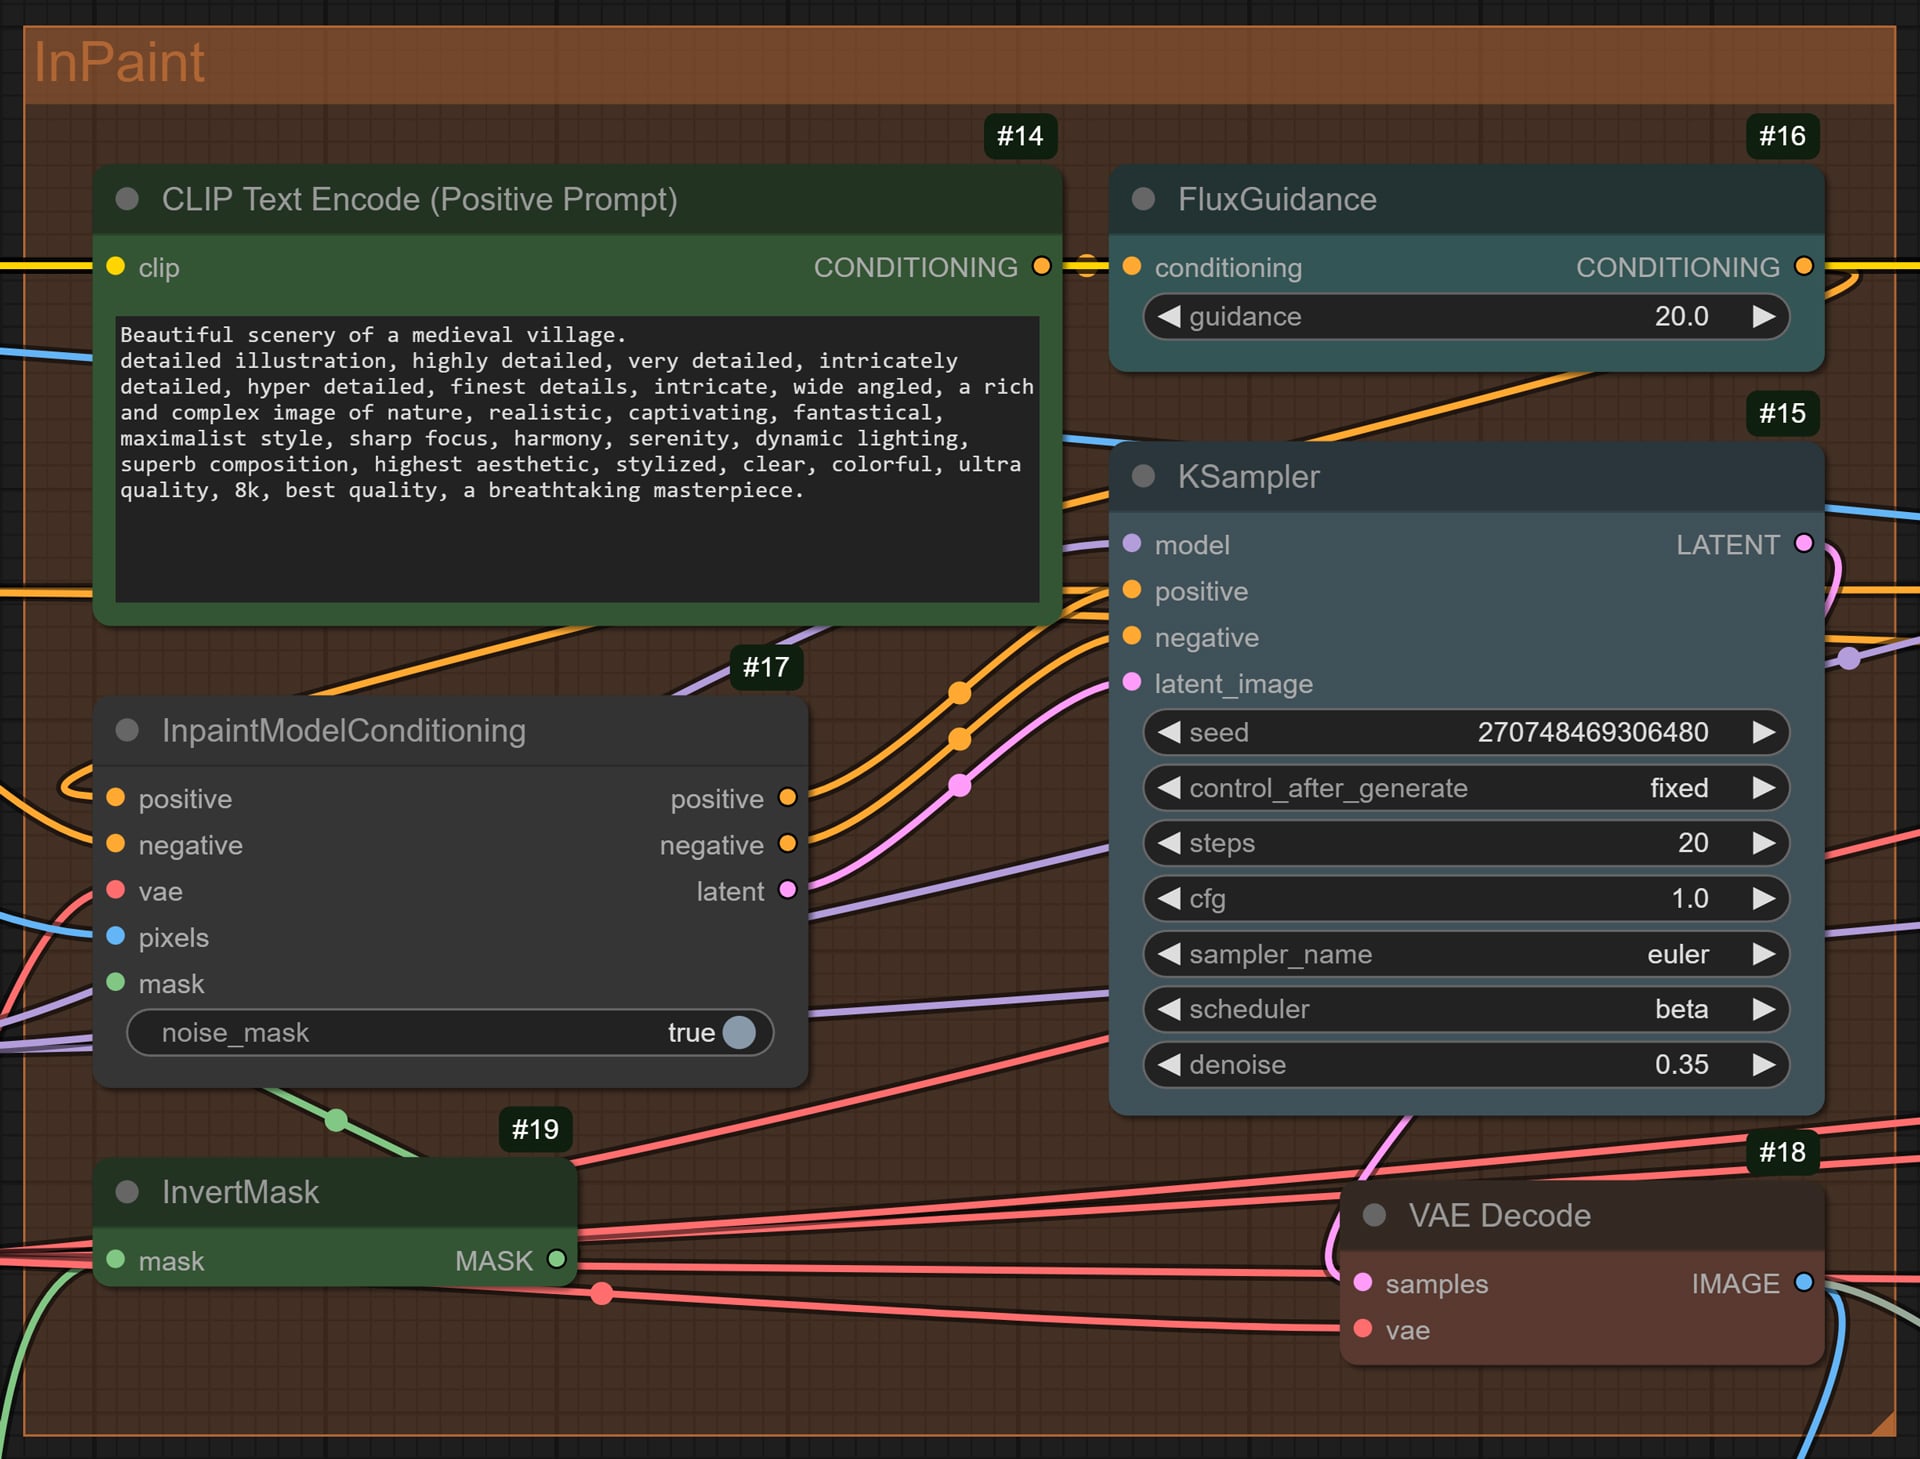Image resolution: width=1920 pixels, height=1459 pixels.
Task: Click the denoise 0.35 value field
Action: pyautogui.click(x=1466, y=1064)
